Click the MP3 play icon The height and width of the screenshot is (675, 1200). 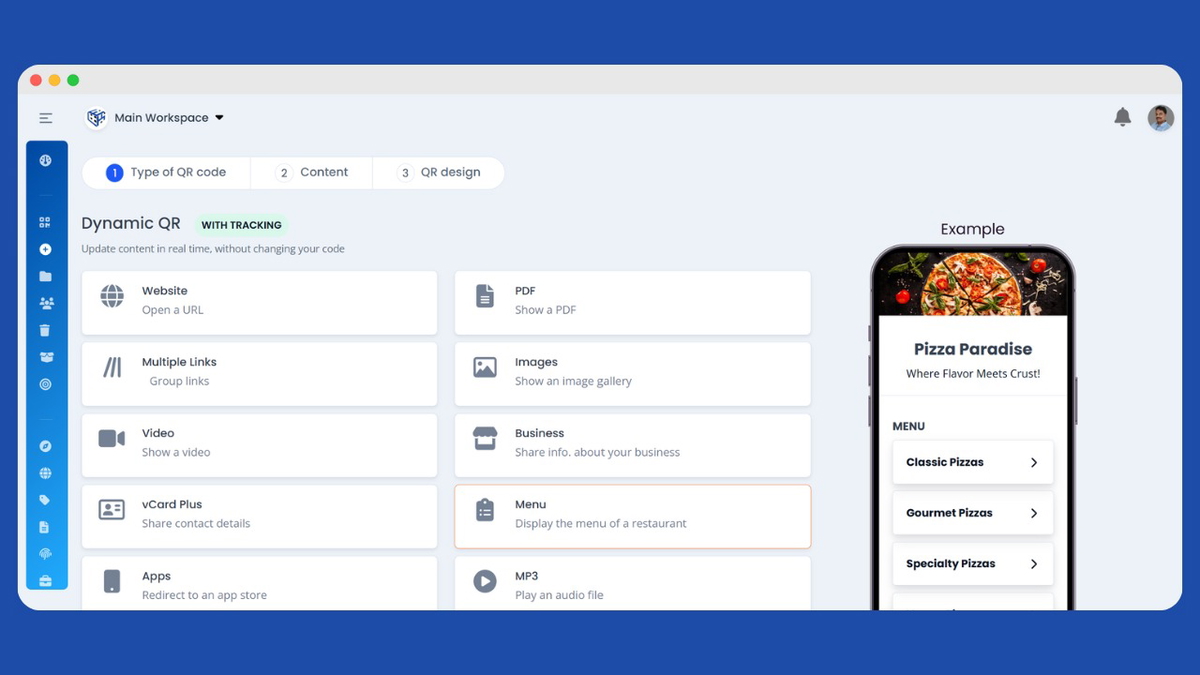[485, 580]
